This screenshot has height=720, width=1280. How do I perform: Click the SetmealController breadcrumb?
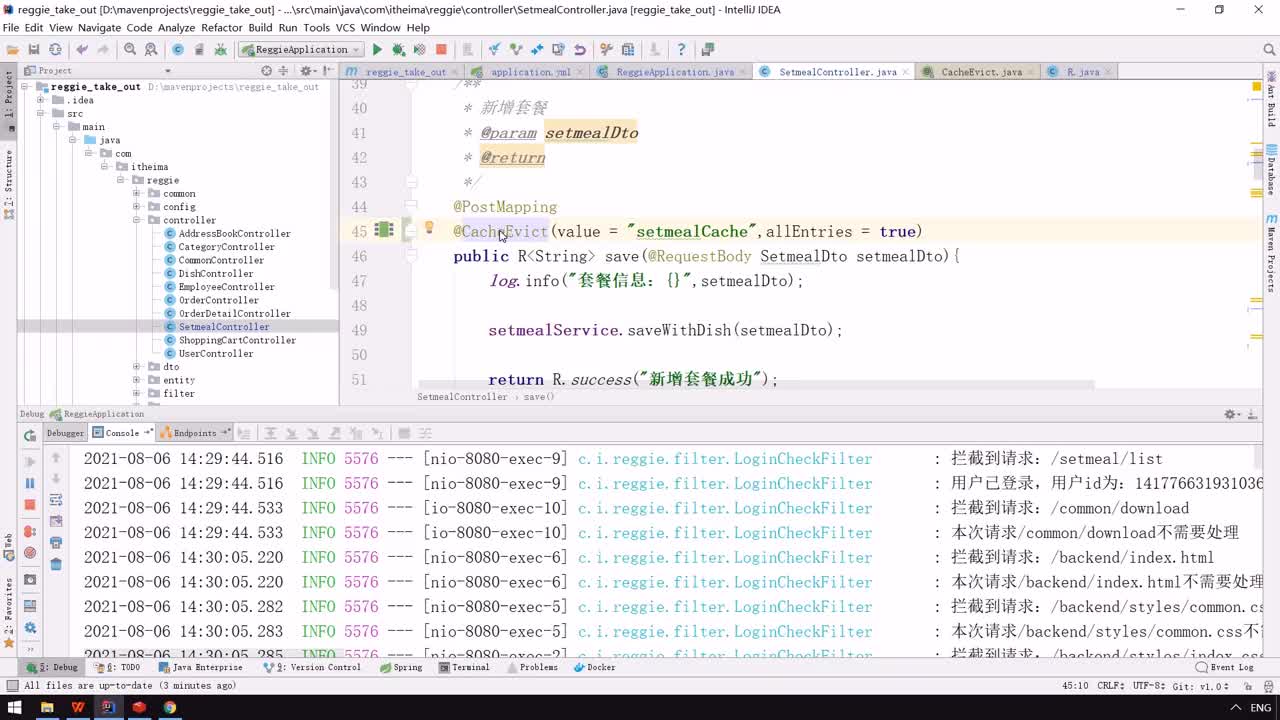click(x=462, y=397)
